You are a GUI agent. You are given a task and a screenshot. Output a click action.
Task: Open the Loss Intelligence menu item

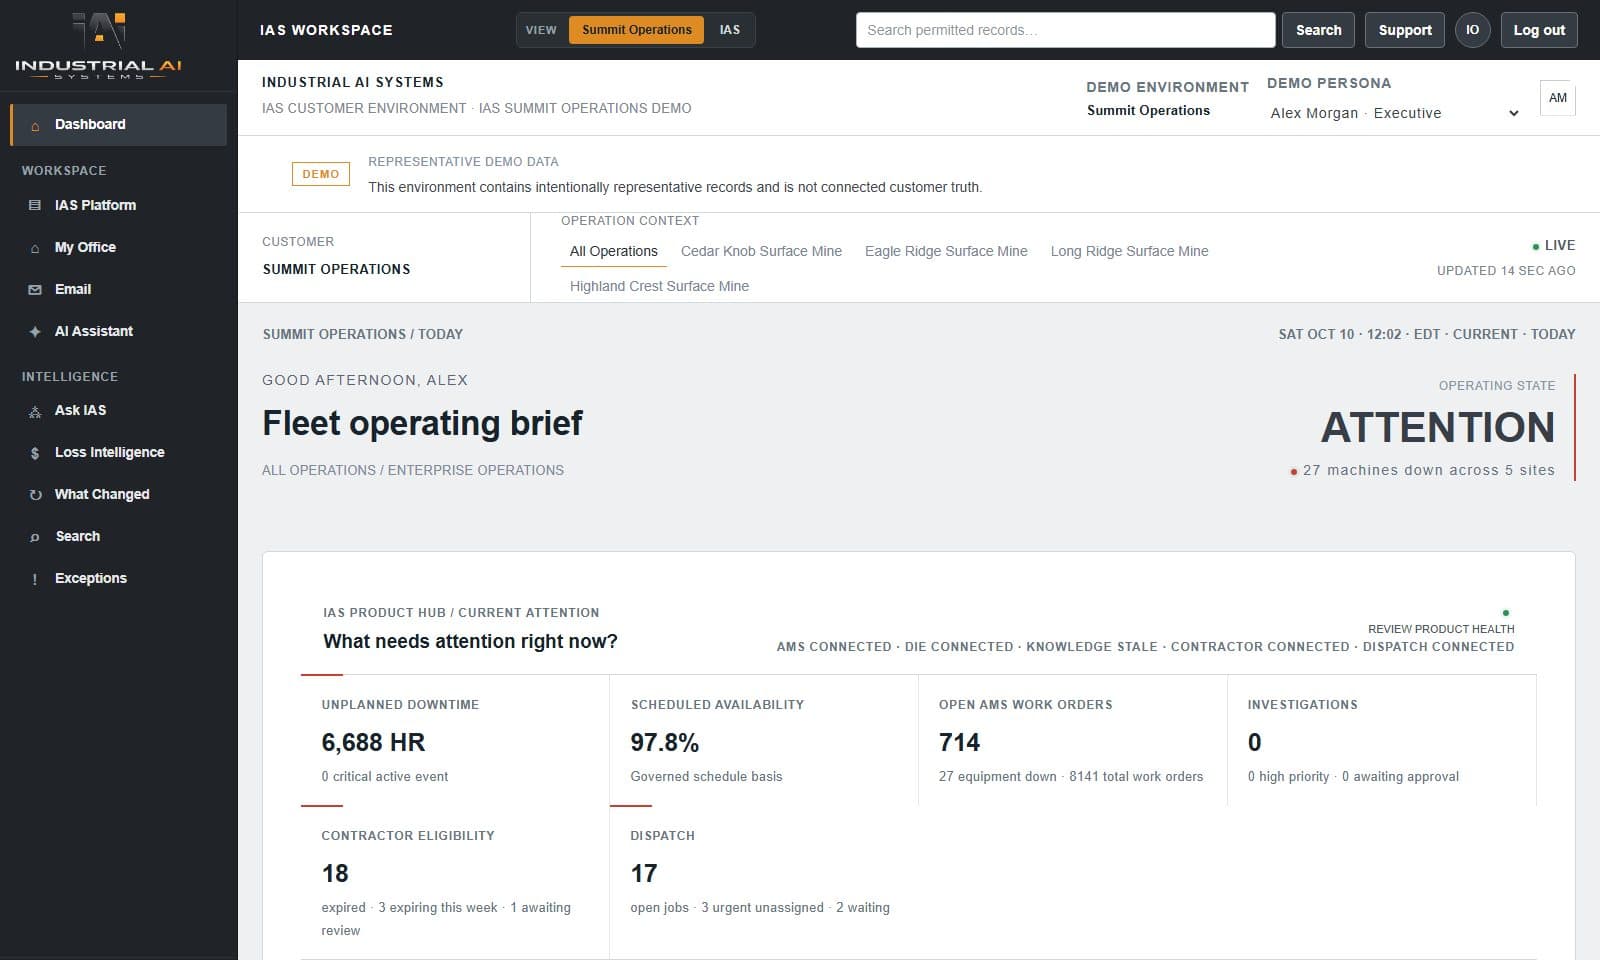tap(118, 453)
